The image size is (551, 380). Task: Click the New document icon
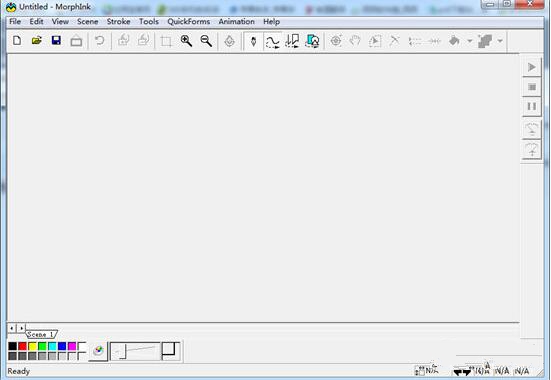pyautogui.click(x=17, y=41)
